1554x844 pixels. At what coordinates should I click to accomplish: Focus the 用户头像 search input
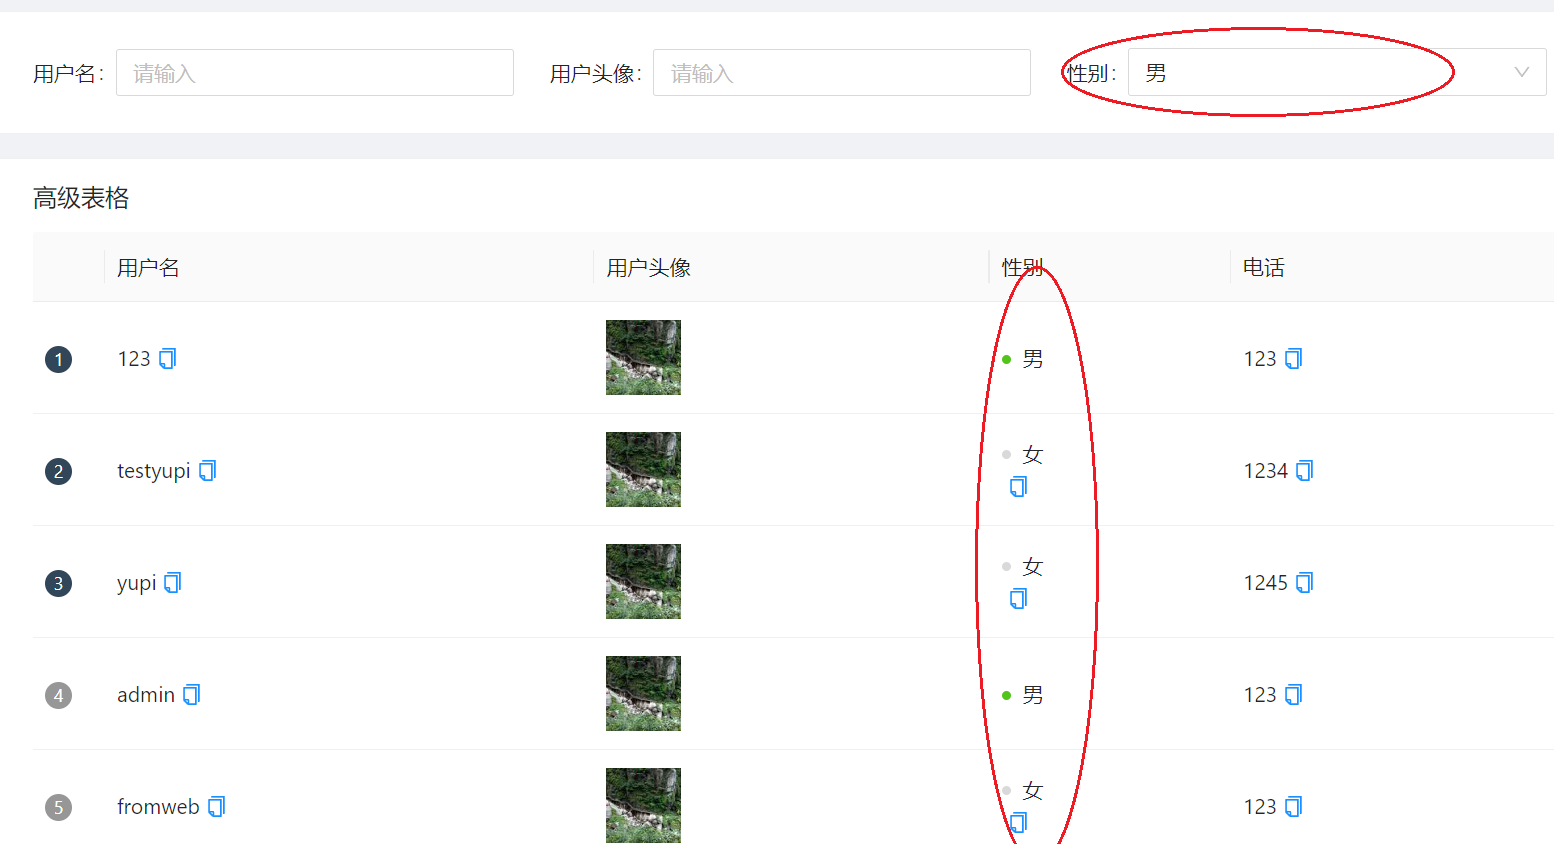pos(842,73)
